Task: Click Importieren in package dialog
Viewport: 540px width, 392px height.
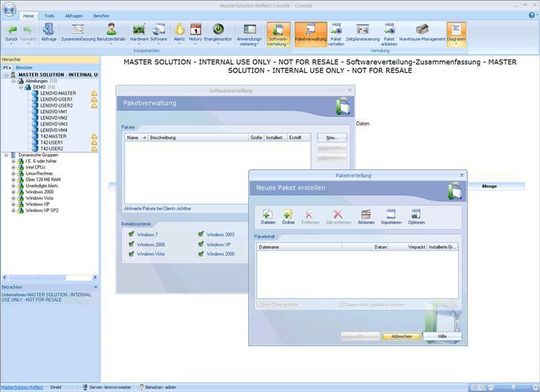Action: (391, 217)
